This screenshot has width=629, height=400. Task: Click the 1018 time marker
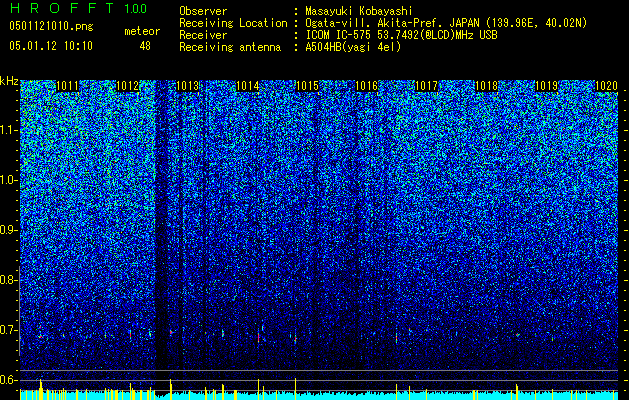tap(487, 86)
